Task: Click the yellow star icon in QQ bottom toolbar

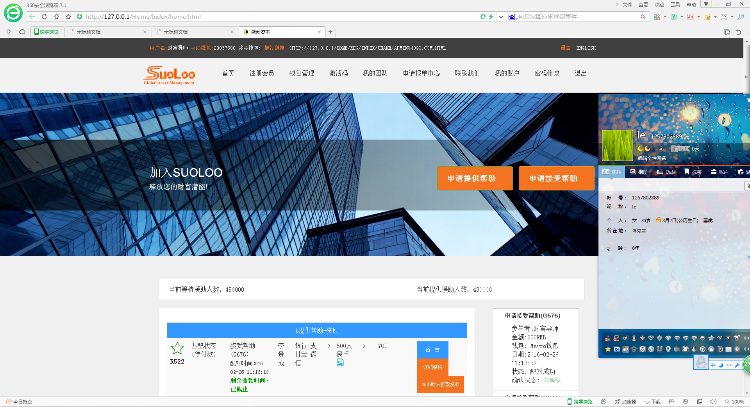Action: coord(608,350)
